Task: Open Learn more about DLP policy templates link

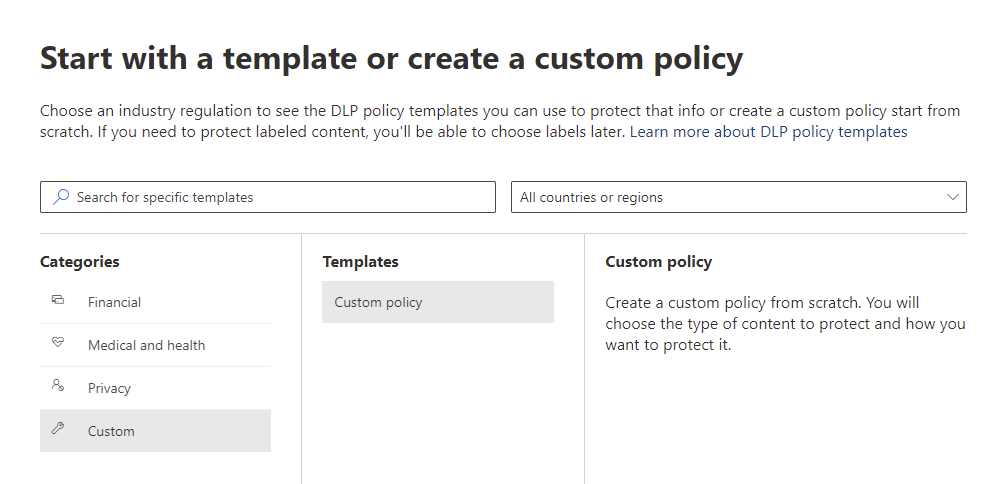Action: point(768,132)
